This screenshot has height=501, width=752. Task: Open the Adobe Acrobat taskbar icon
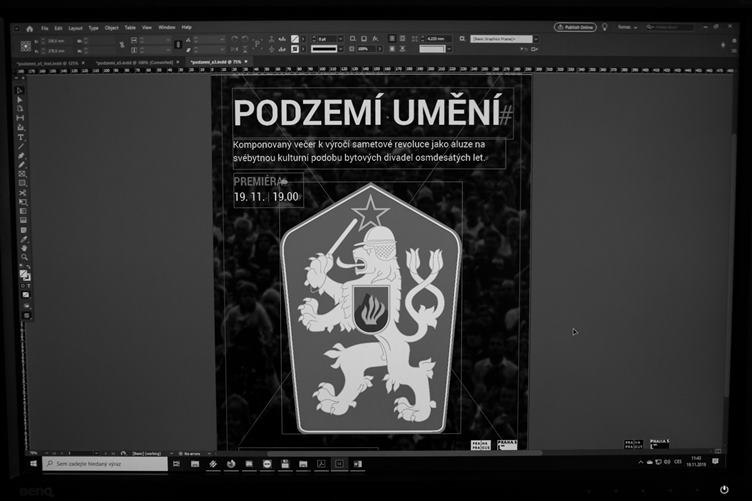[x=321, y=464]
